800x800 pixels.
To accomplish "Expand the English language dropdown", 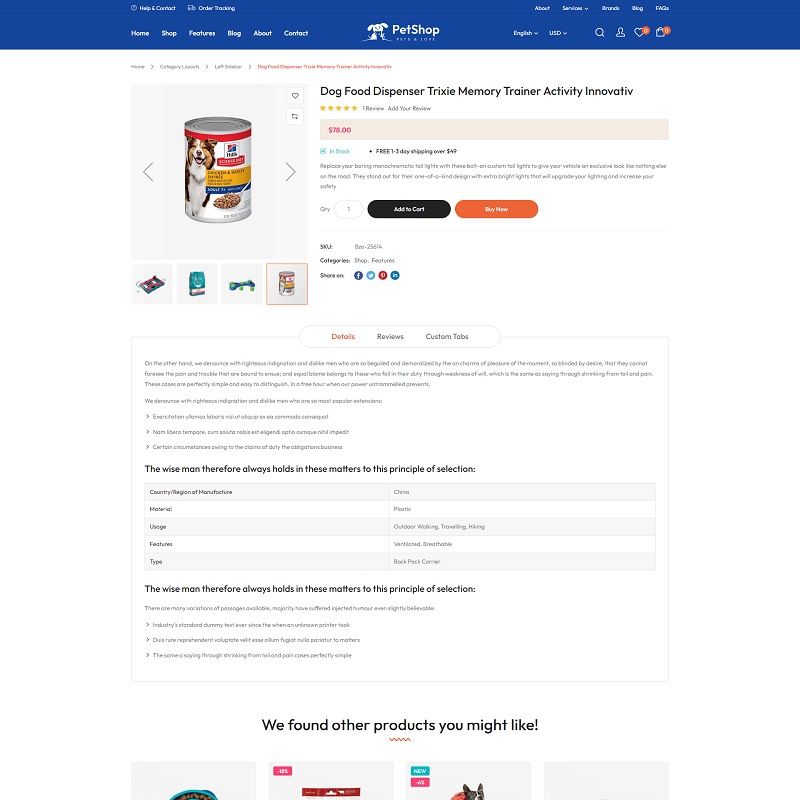I will tap(526, 33).
